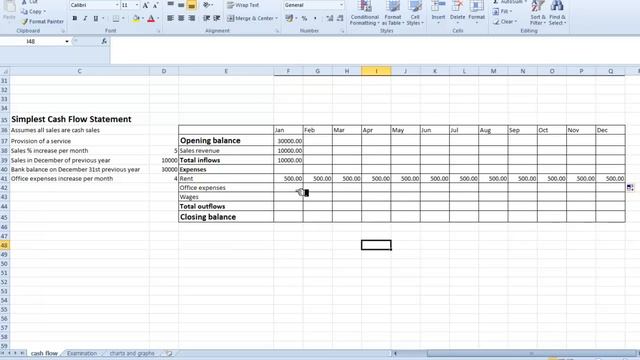Image resolution: width=640 pixels, height=360 pixels.
Task: Click the insert new worksheet tab icon
Action: pyautogui.click(x=169, y=353)
